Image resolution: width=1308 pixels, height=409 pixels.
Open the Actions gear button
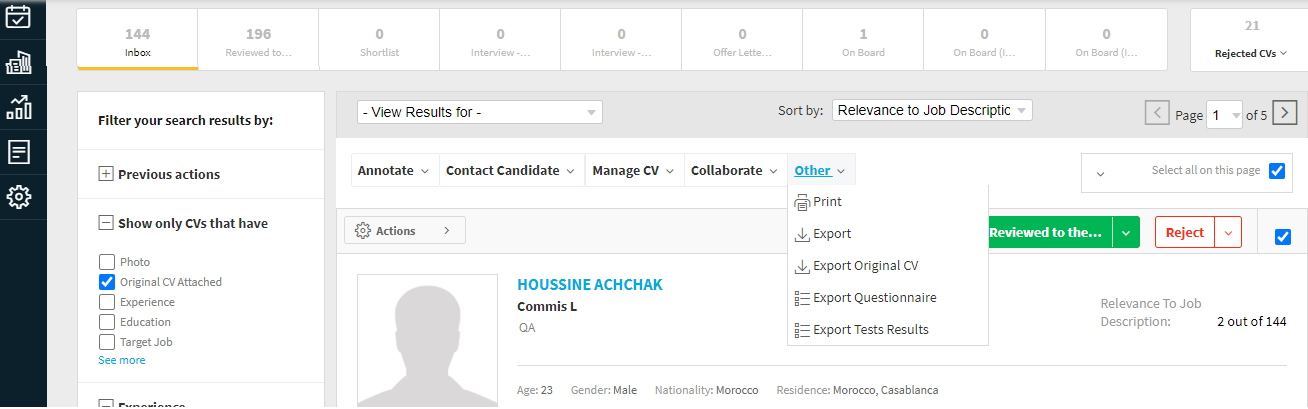click(404, 231)
